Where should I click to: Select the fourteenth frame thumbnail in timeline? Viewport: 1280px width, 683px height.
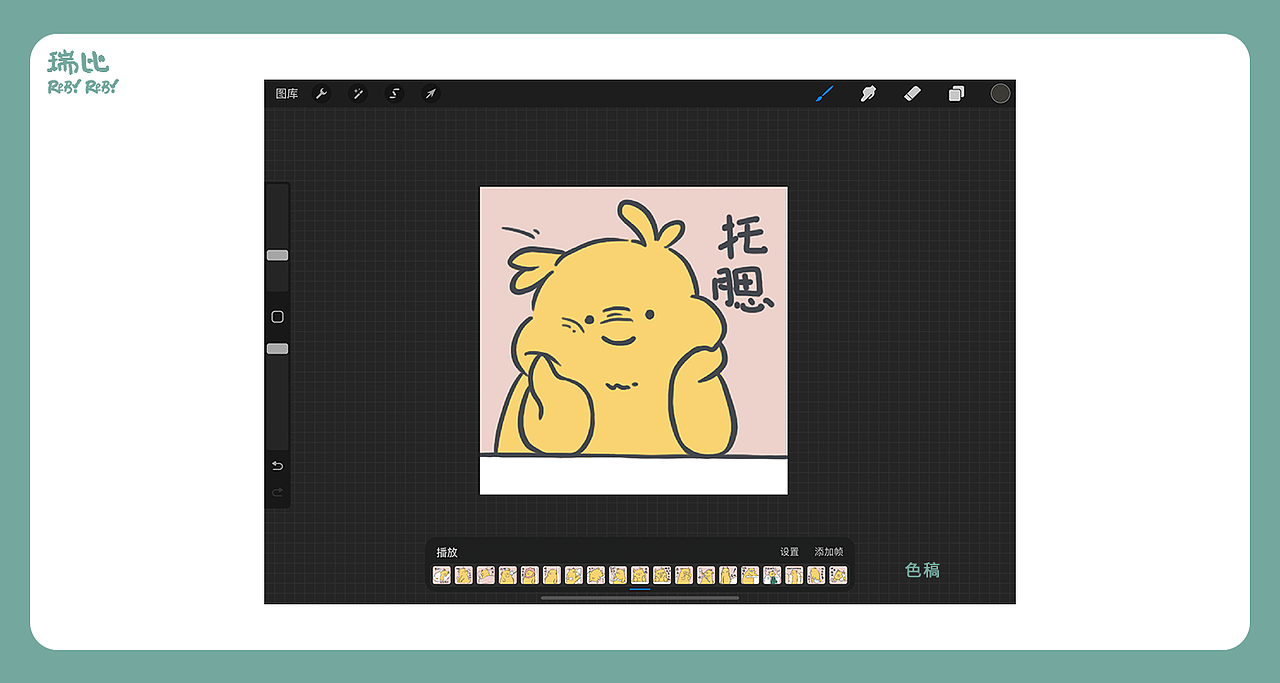728,575
